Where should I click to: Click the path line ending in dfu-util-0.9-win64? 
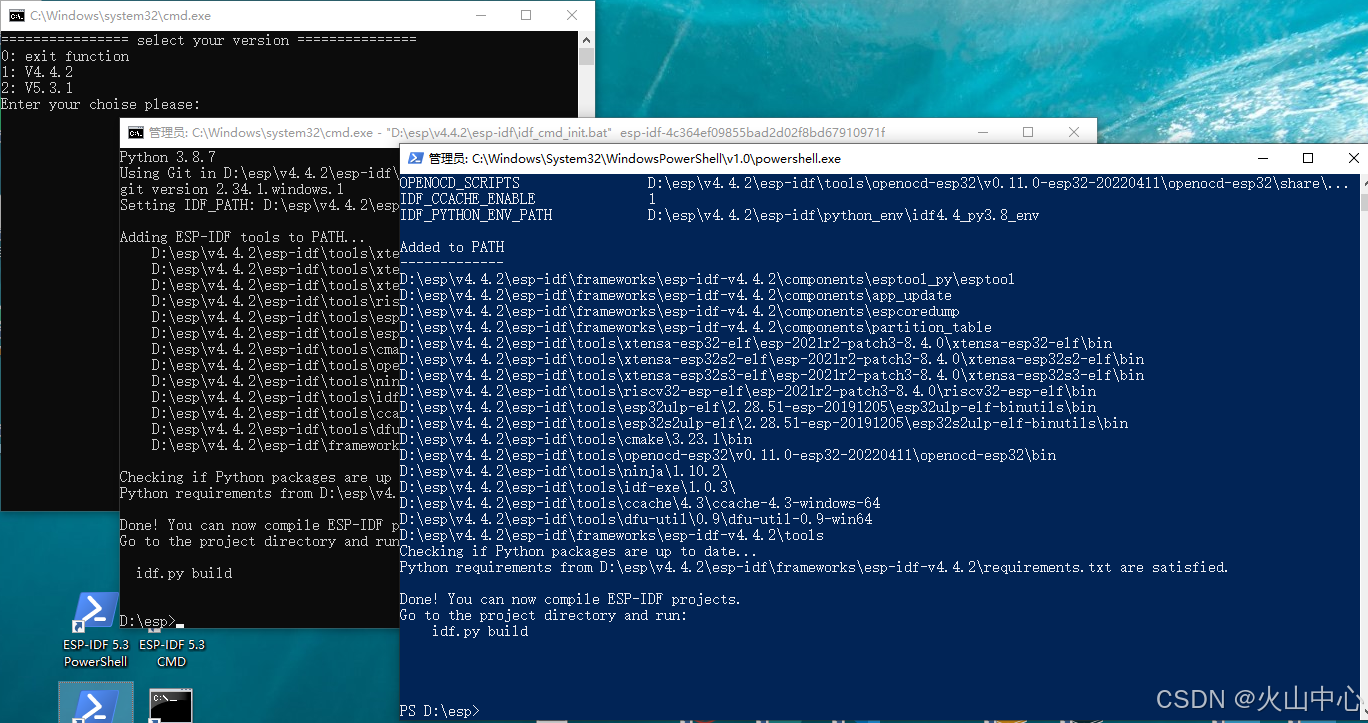coord(635,519)
